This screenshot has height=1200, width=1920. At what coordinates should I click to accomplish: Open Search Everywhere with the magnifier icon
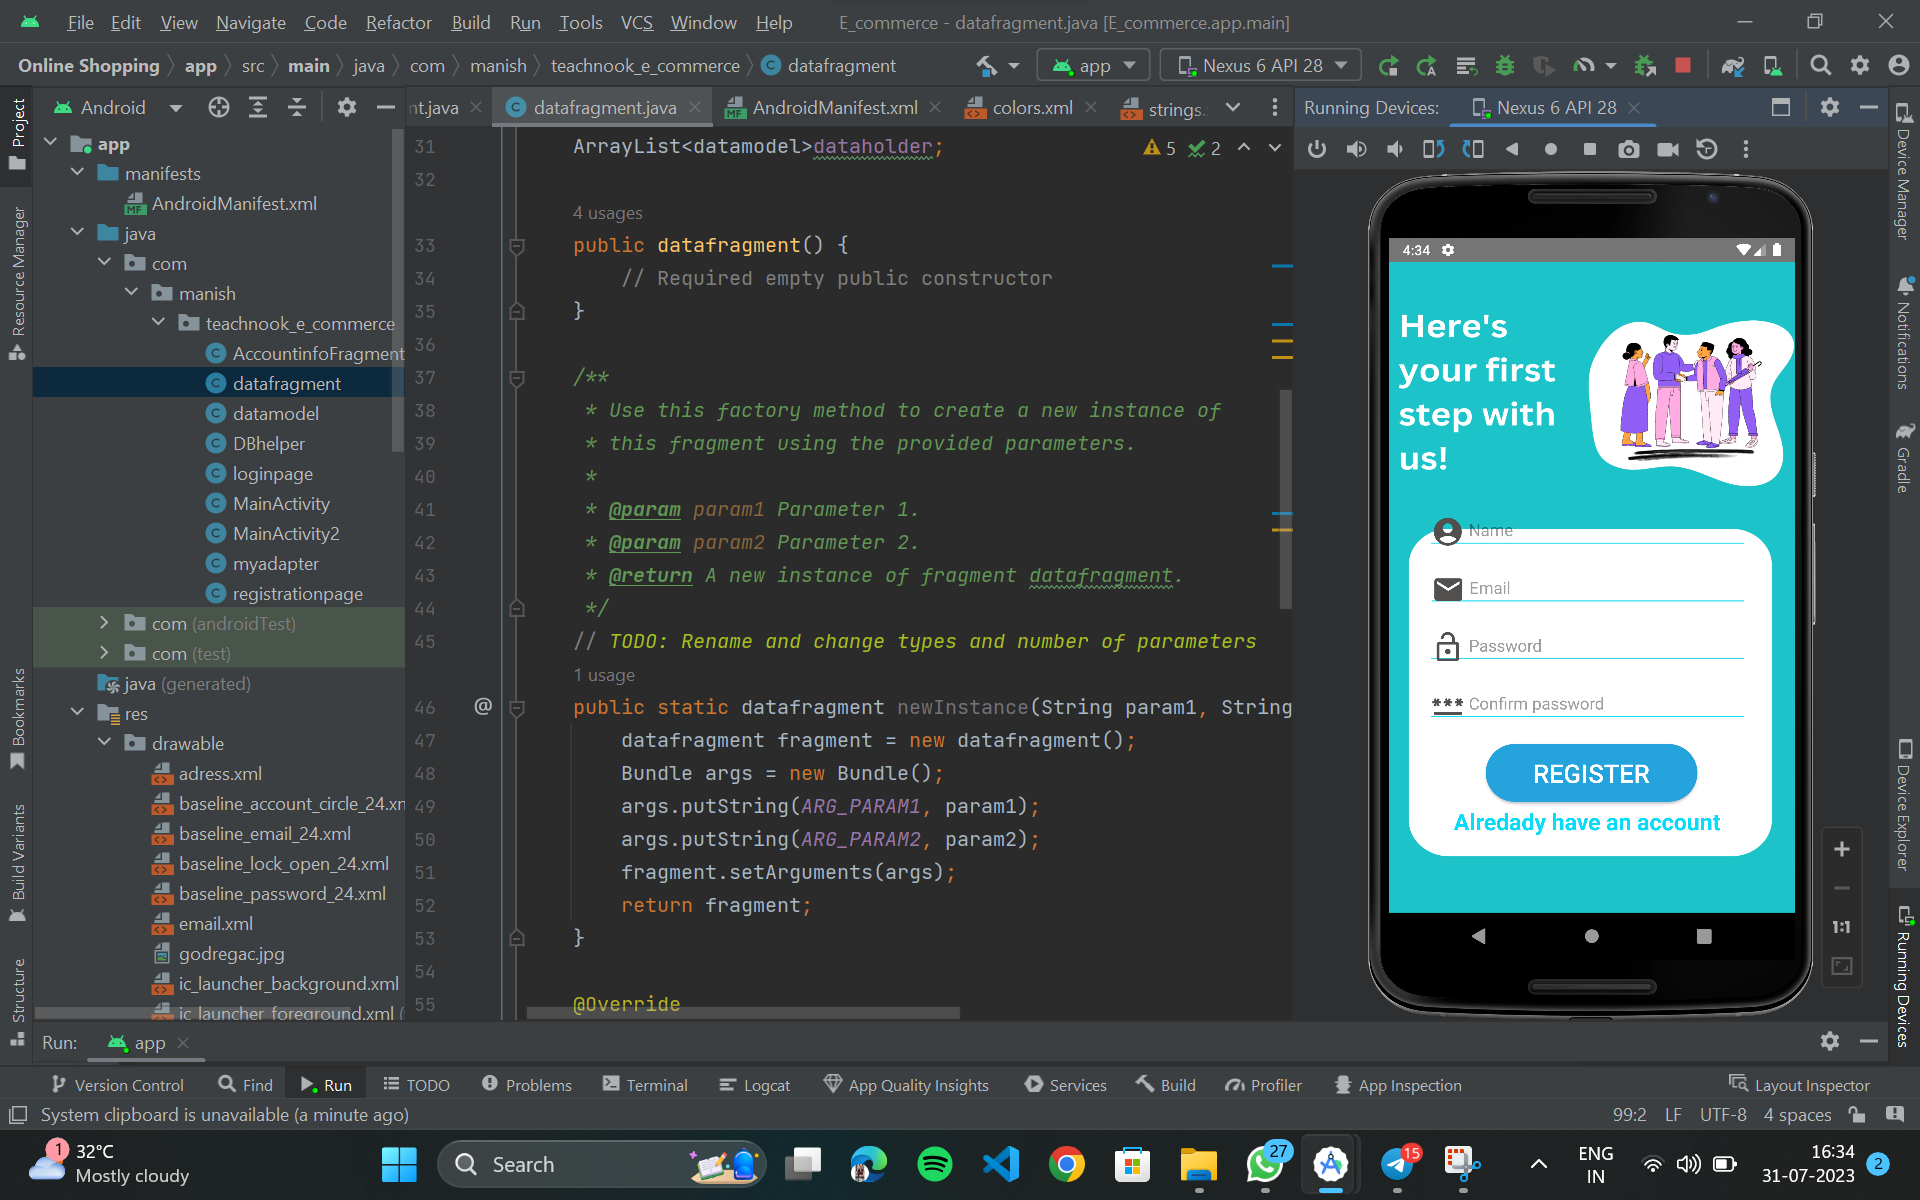(x=1820, y=65)
